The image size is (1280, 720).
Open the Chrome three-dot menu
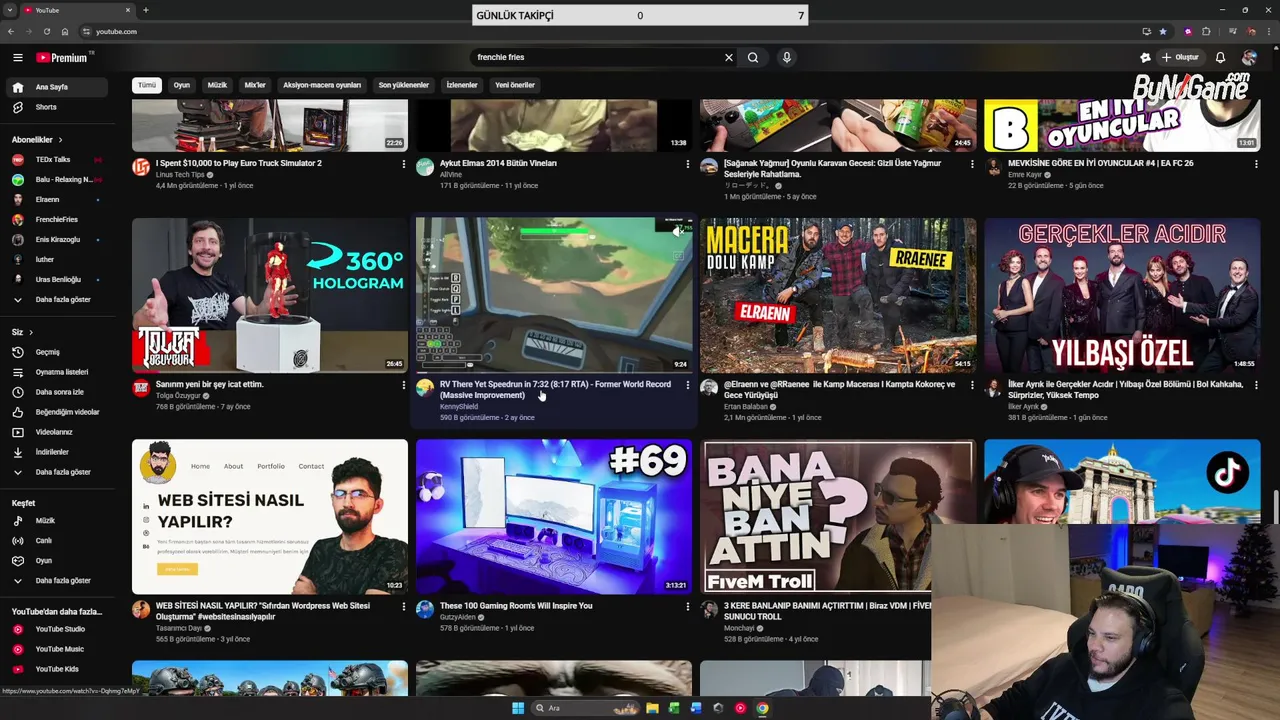[1269, 31]
